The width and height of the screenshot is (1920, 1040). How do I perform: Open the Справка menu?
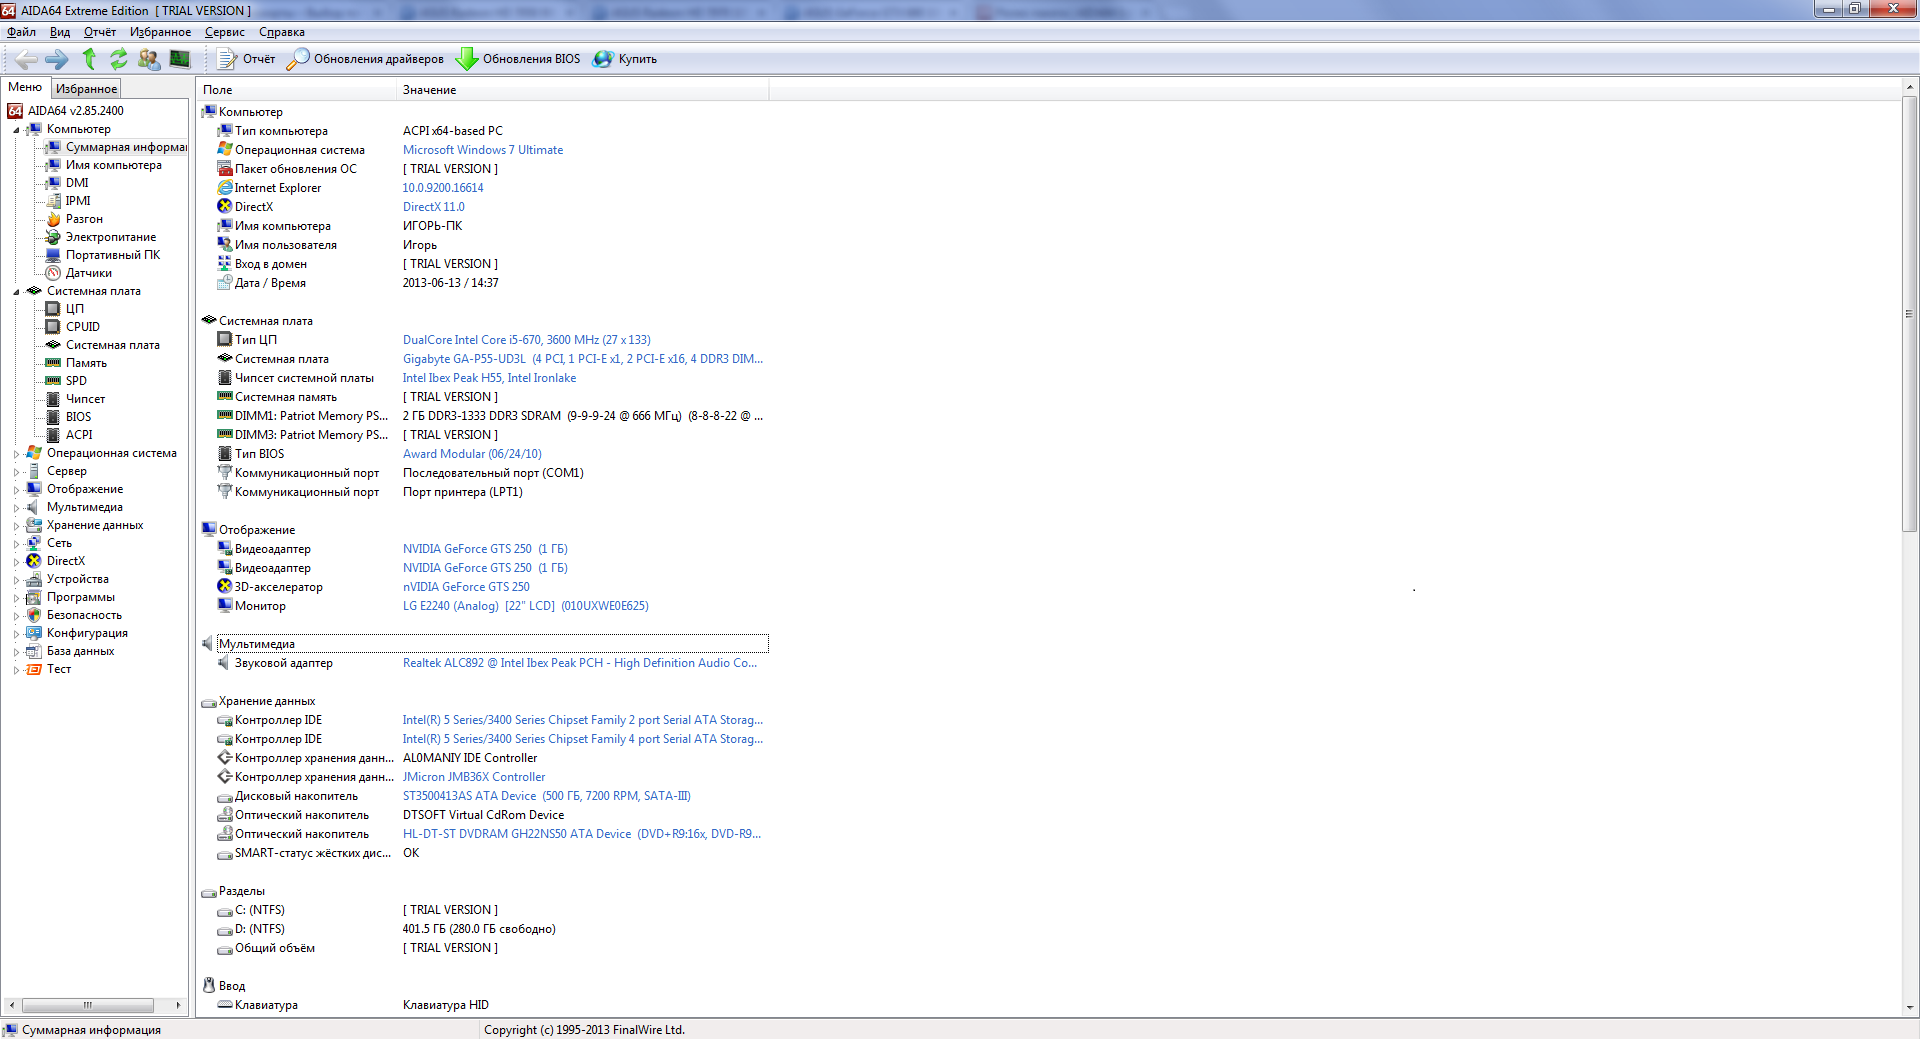[282, 32]
